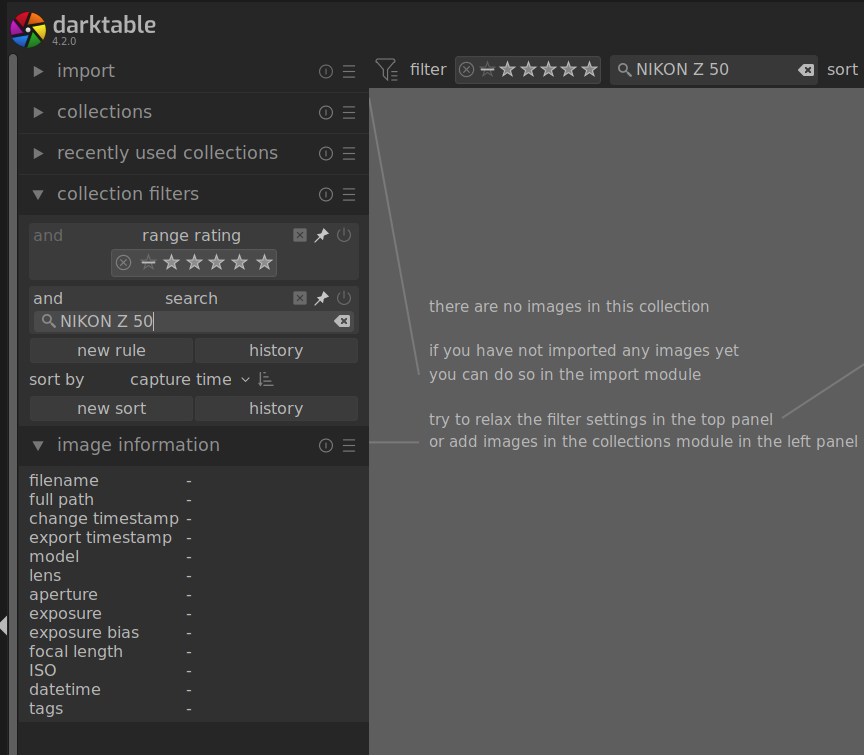Clear the star rating in the top filter bar

(x=466, y=70)
